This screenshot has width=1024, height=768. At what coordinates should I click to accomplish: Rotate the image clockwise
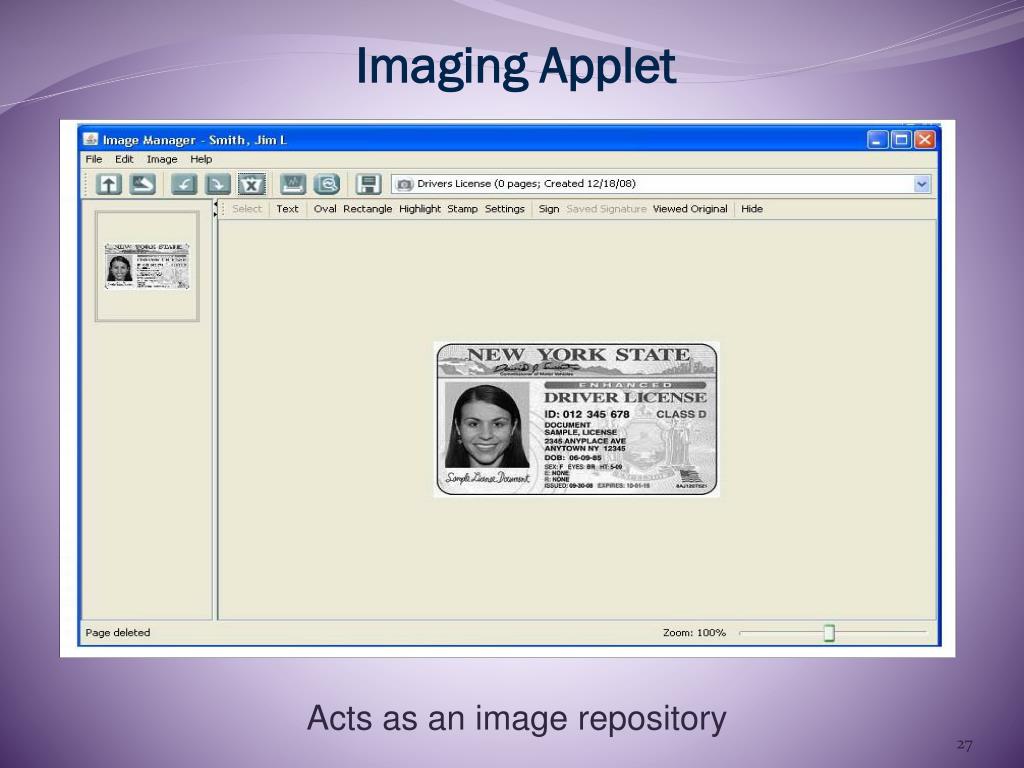click(x=218, y=184)
